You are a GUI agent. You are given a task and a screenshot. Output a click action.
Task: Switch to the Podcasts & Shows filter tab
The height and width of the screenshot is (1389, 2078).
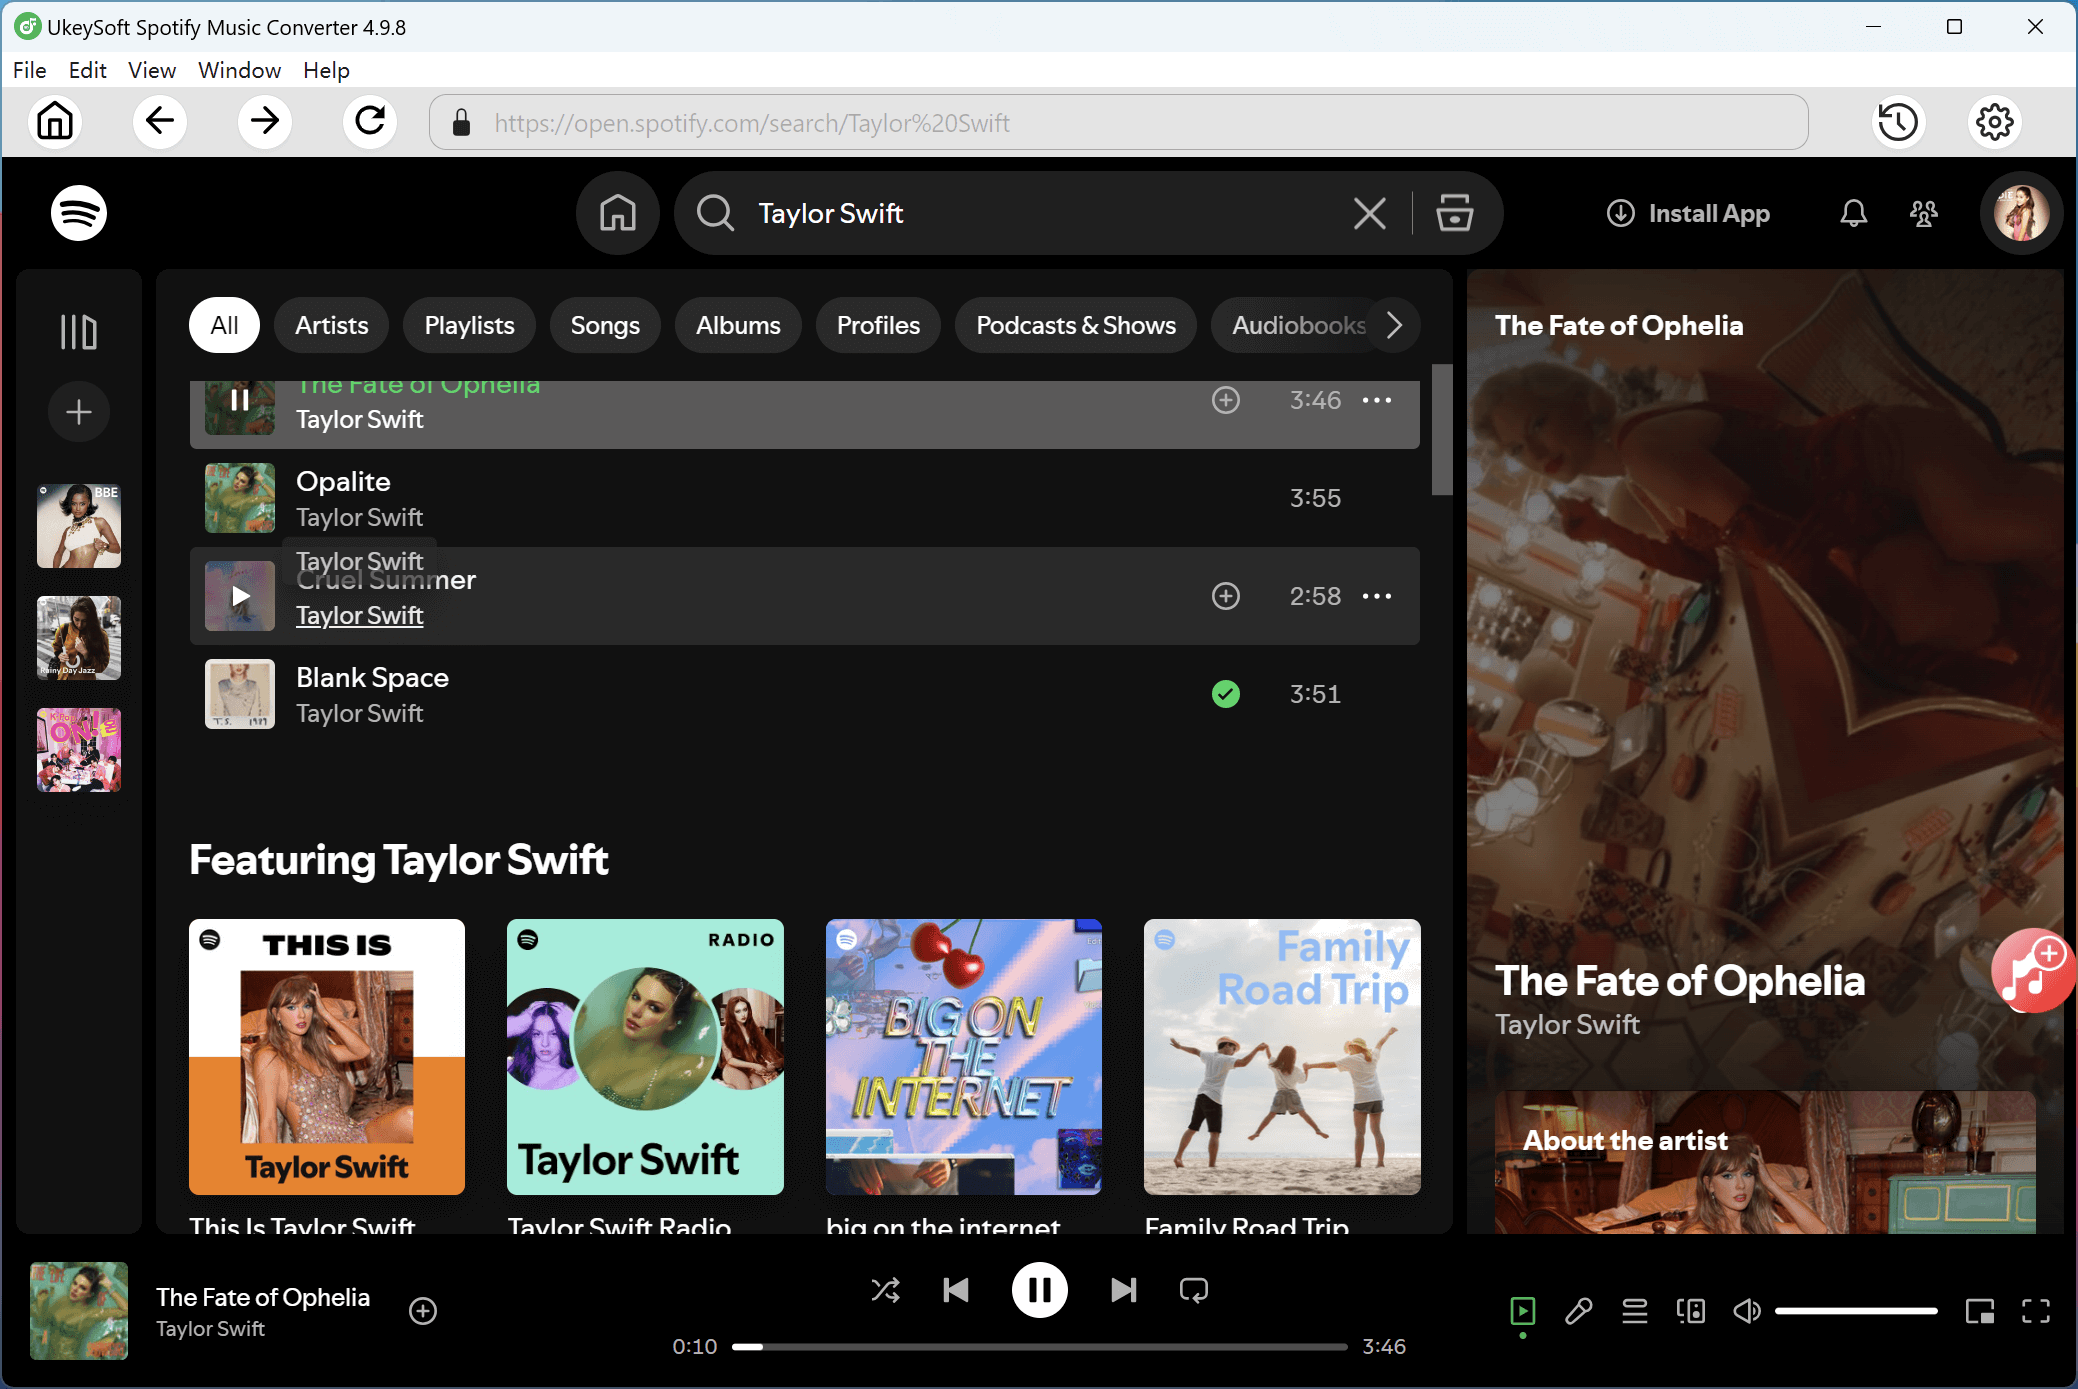pos(1075,325)
